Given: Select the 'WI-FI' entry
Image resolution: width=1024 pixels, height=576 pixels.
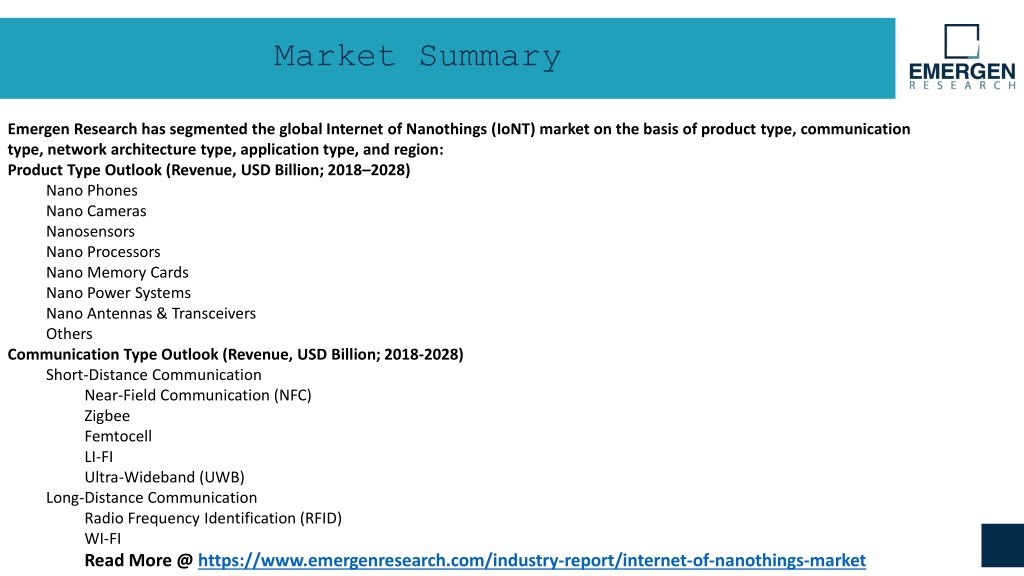Looking at the screenshot, I should tap(103, 539).
